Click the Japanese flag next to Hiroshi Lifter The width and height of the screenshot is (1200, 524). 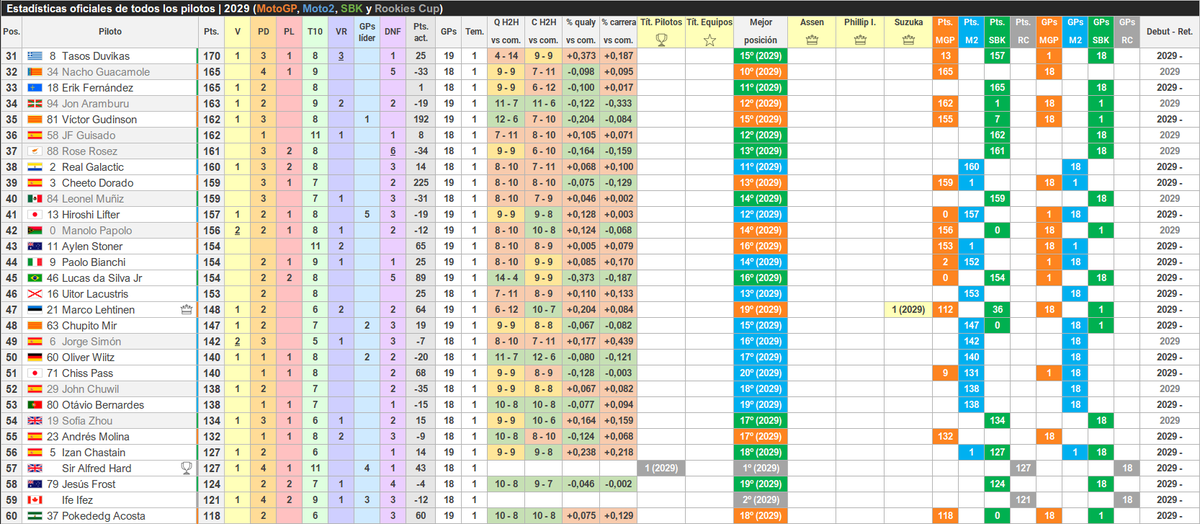click(35, 215)
